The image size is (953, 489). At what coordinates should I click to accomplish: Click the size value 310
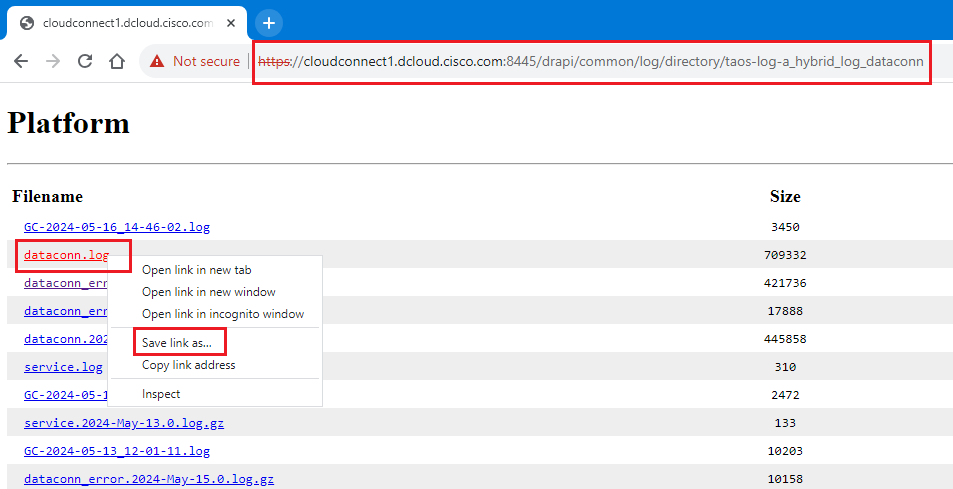[x=785, y=367]
